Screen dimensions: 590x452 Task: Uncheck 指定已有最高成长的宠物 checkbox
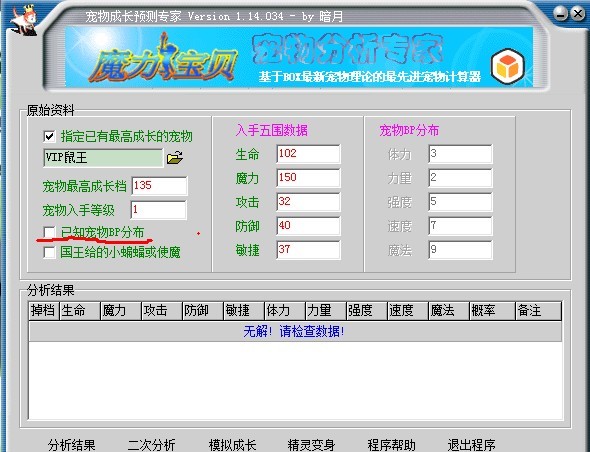click(50, 136)
